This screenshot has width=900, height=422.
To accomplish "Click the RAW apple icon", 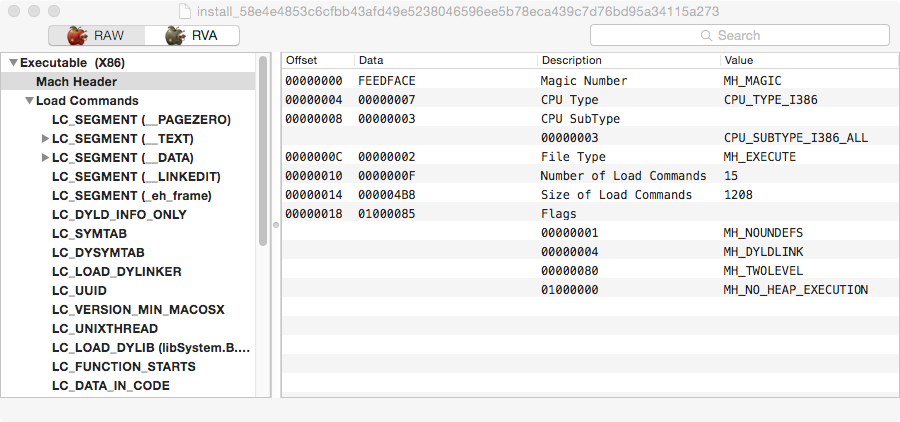I will coord(77,36).
